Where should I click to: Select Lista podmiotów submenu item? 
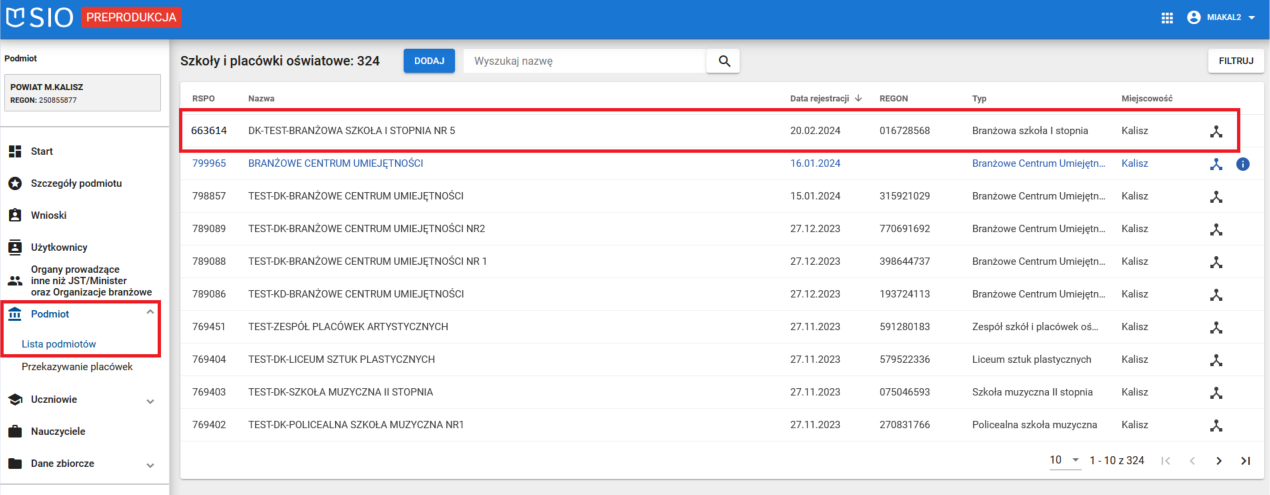[58, 344]
